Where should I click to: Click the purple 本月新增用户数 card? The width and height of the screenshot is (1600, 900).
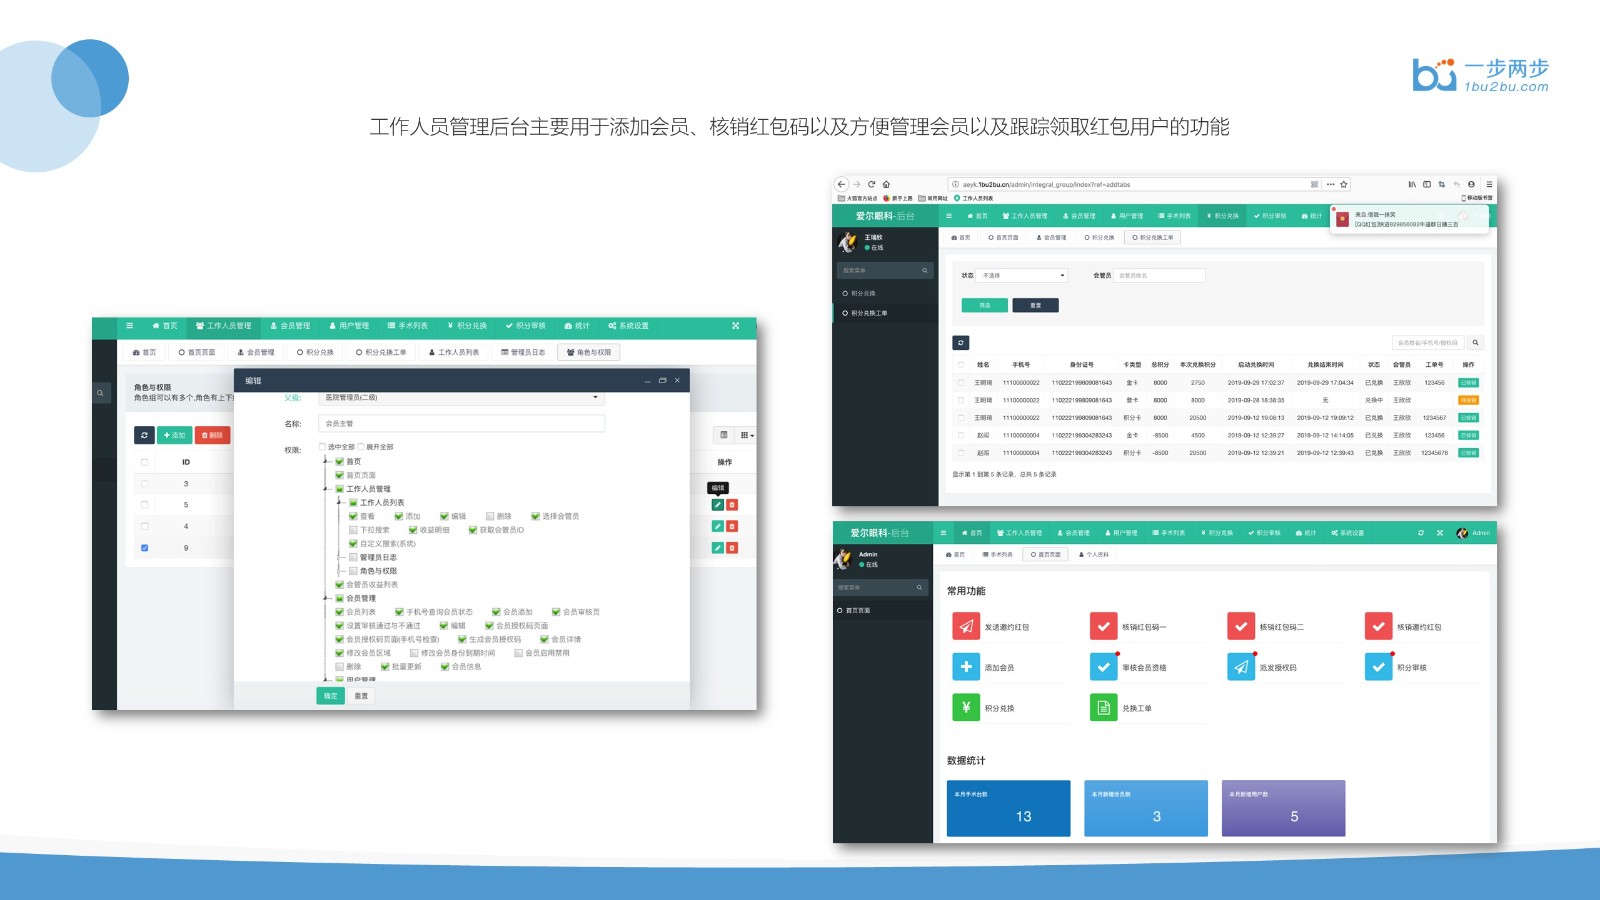[1283, 808]
